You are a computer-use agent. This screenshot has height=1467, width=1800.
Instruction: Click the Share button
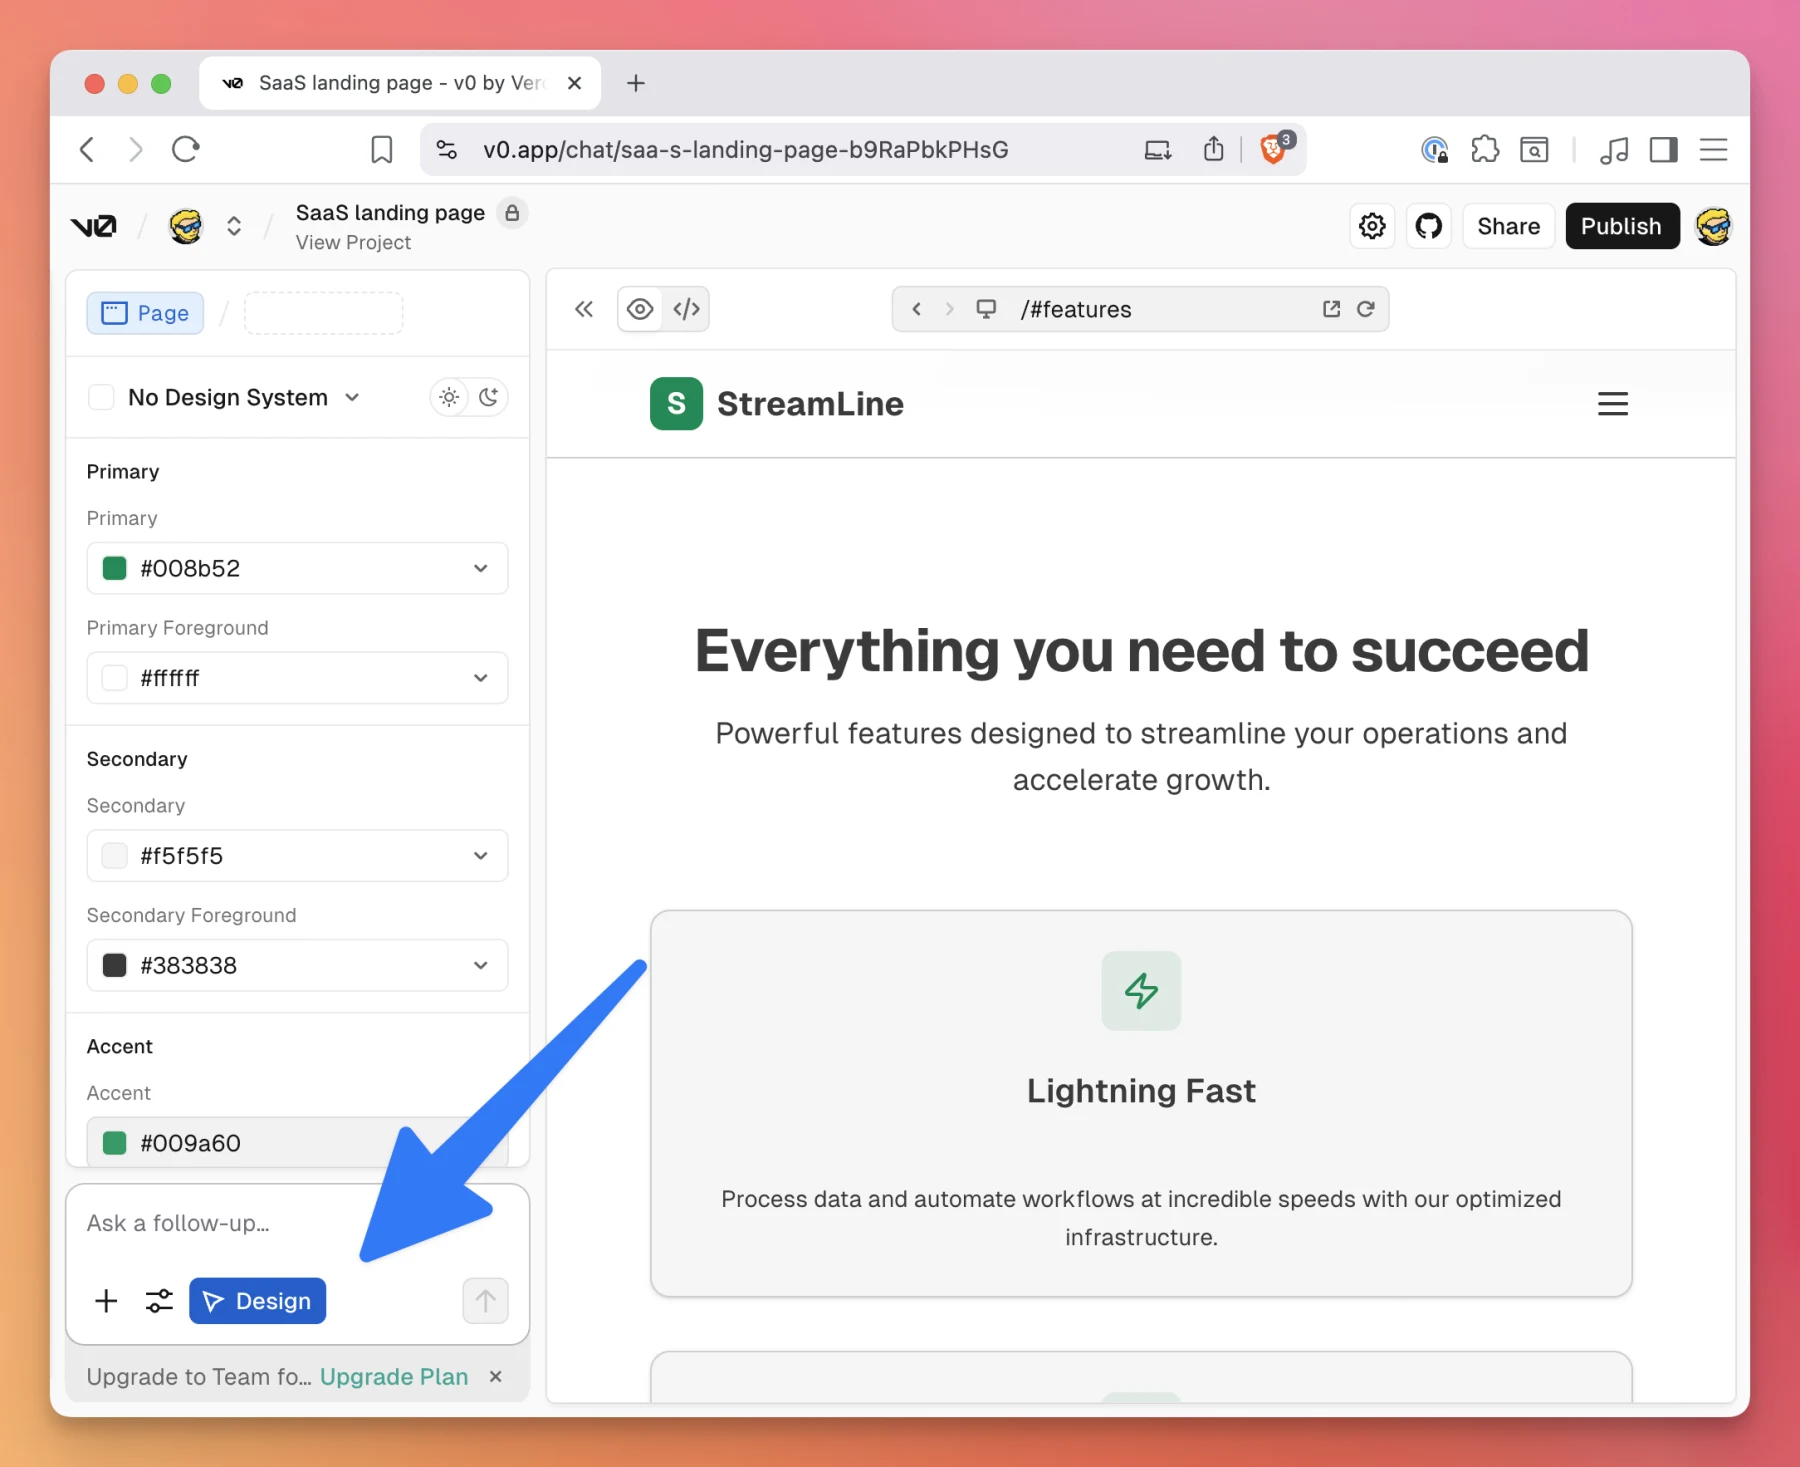click(1508, 226)
